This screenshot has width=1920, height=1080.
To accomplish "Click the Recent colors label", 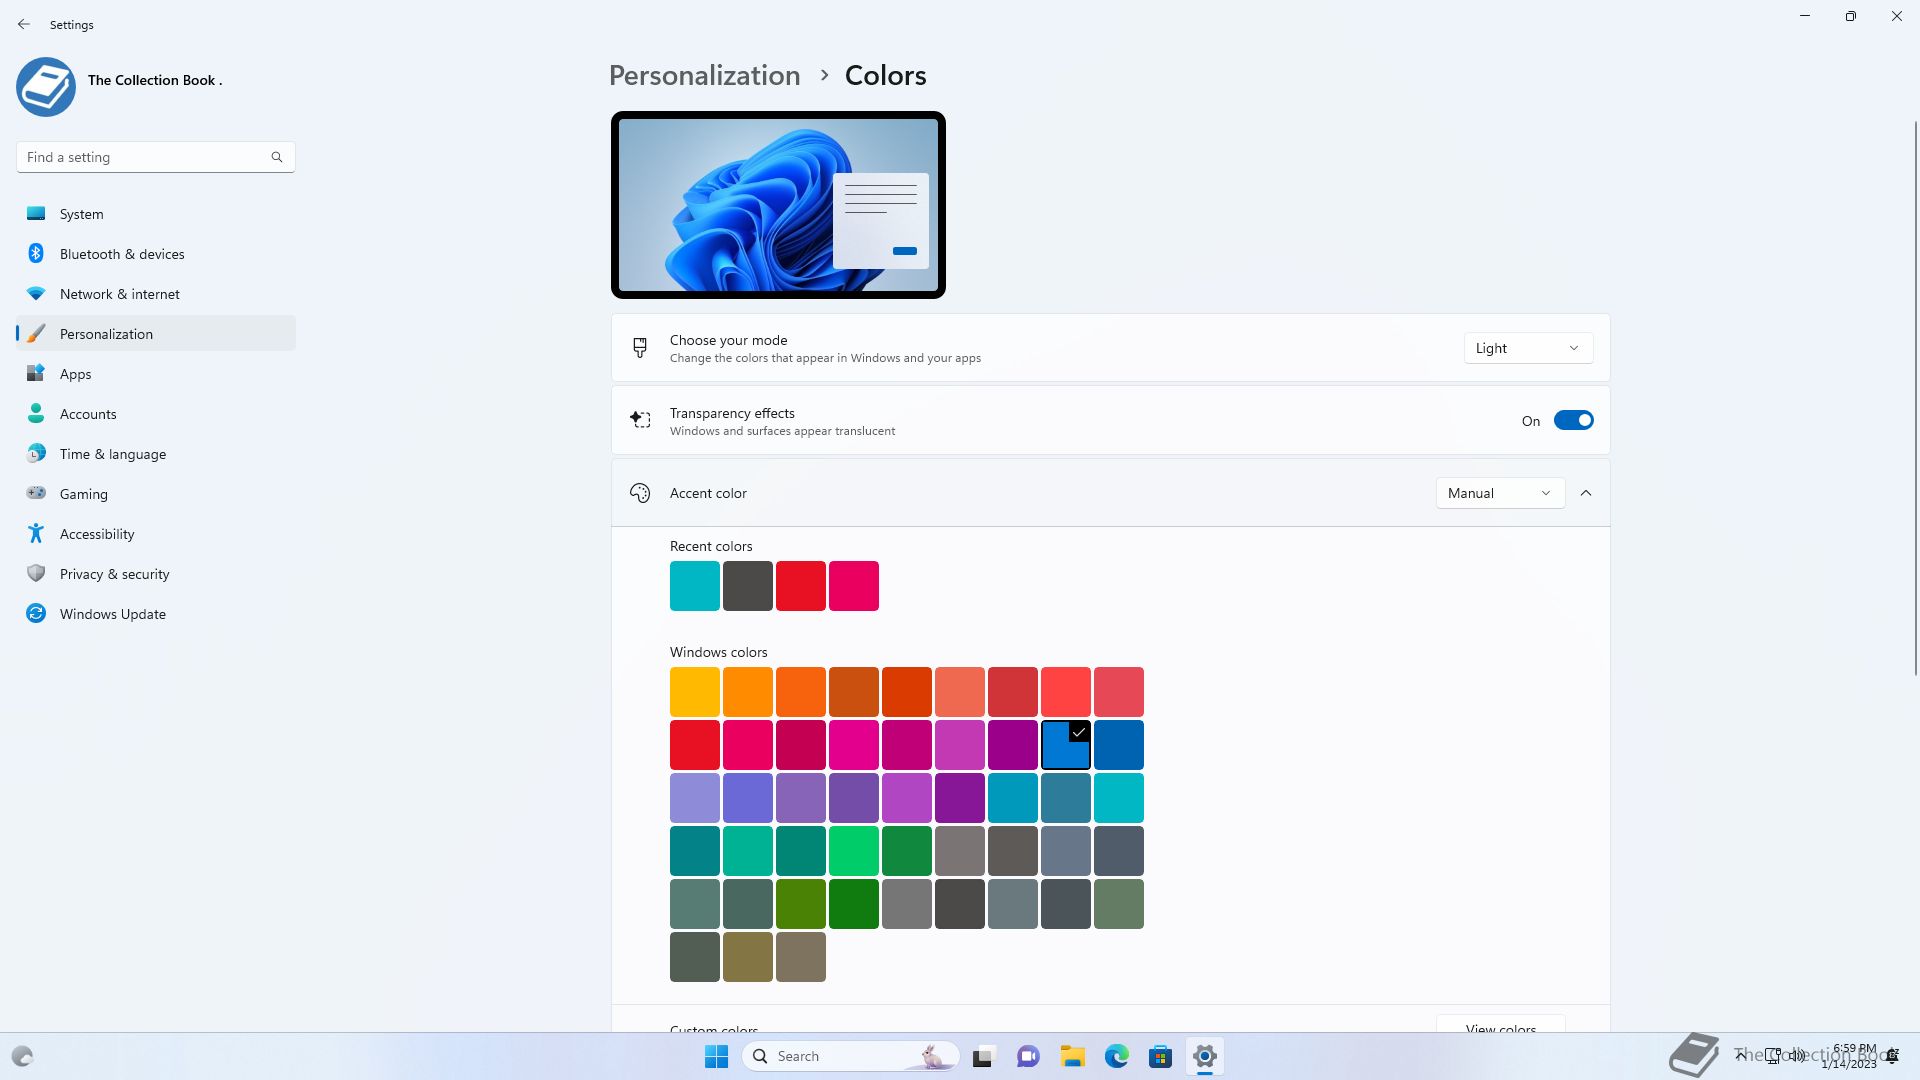I will point(711,546).
